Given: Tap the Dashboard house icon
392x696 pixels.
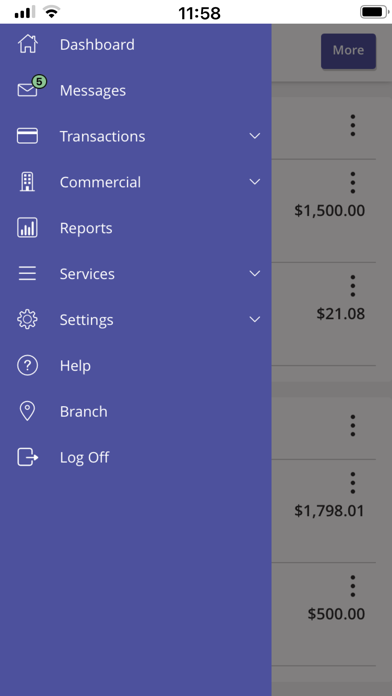Looking at the screenshot, I should [x=28, y=44].
